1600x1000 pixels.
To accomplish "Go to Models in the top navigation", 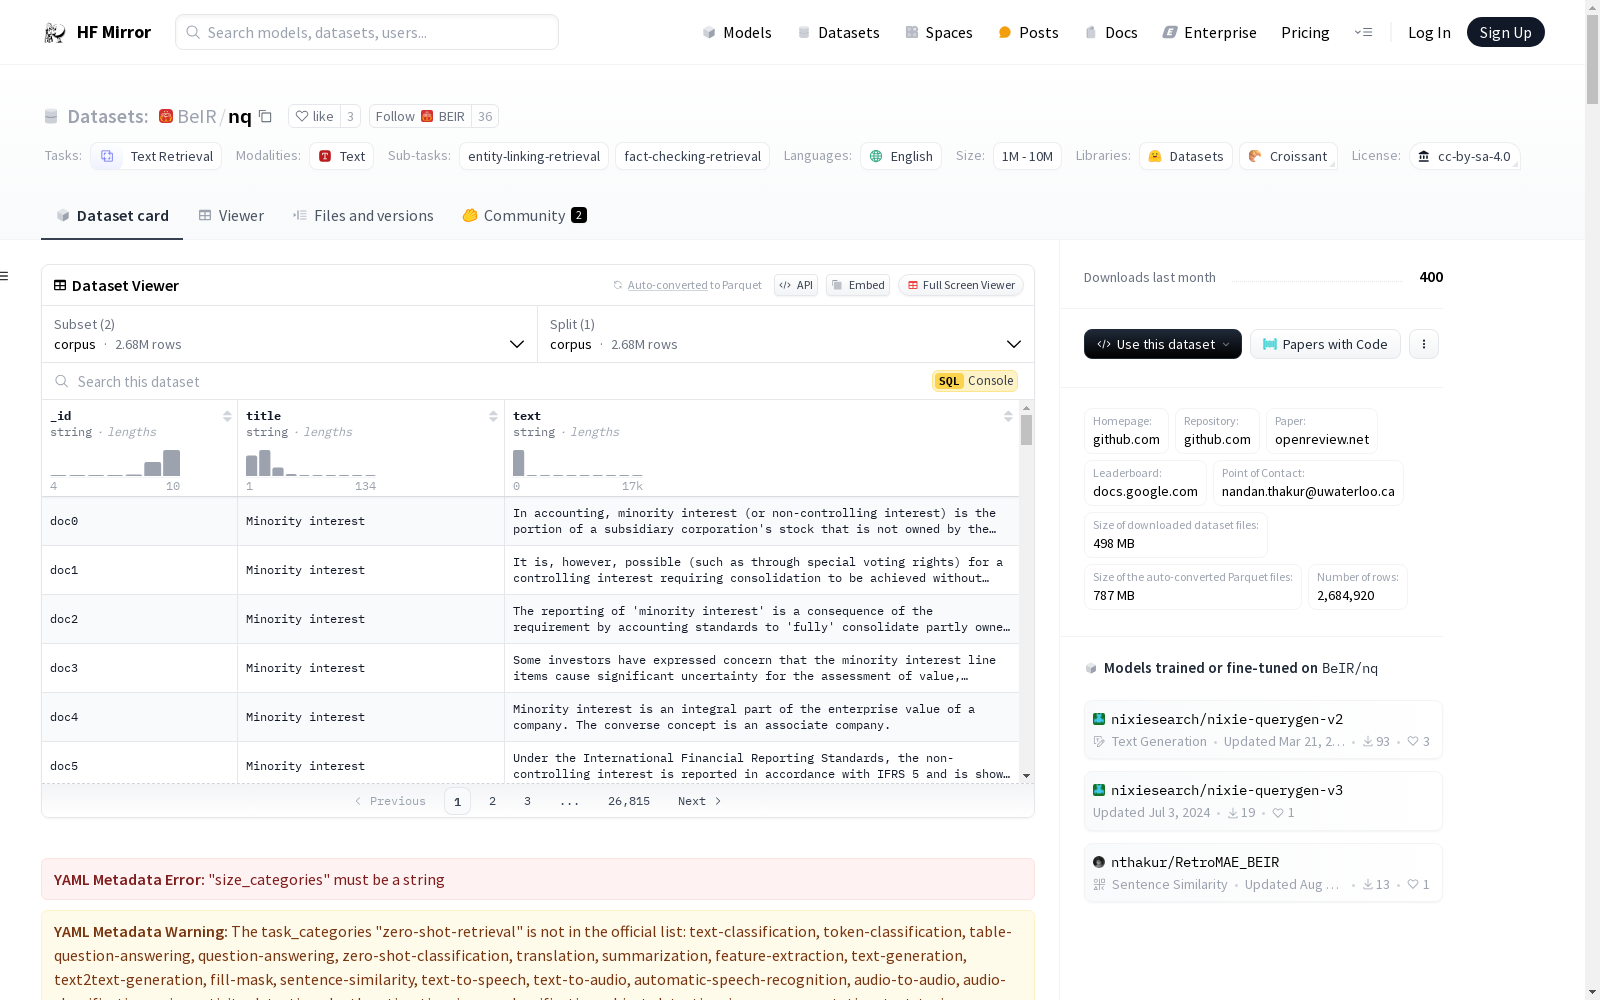I will 737,32.
